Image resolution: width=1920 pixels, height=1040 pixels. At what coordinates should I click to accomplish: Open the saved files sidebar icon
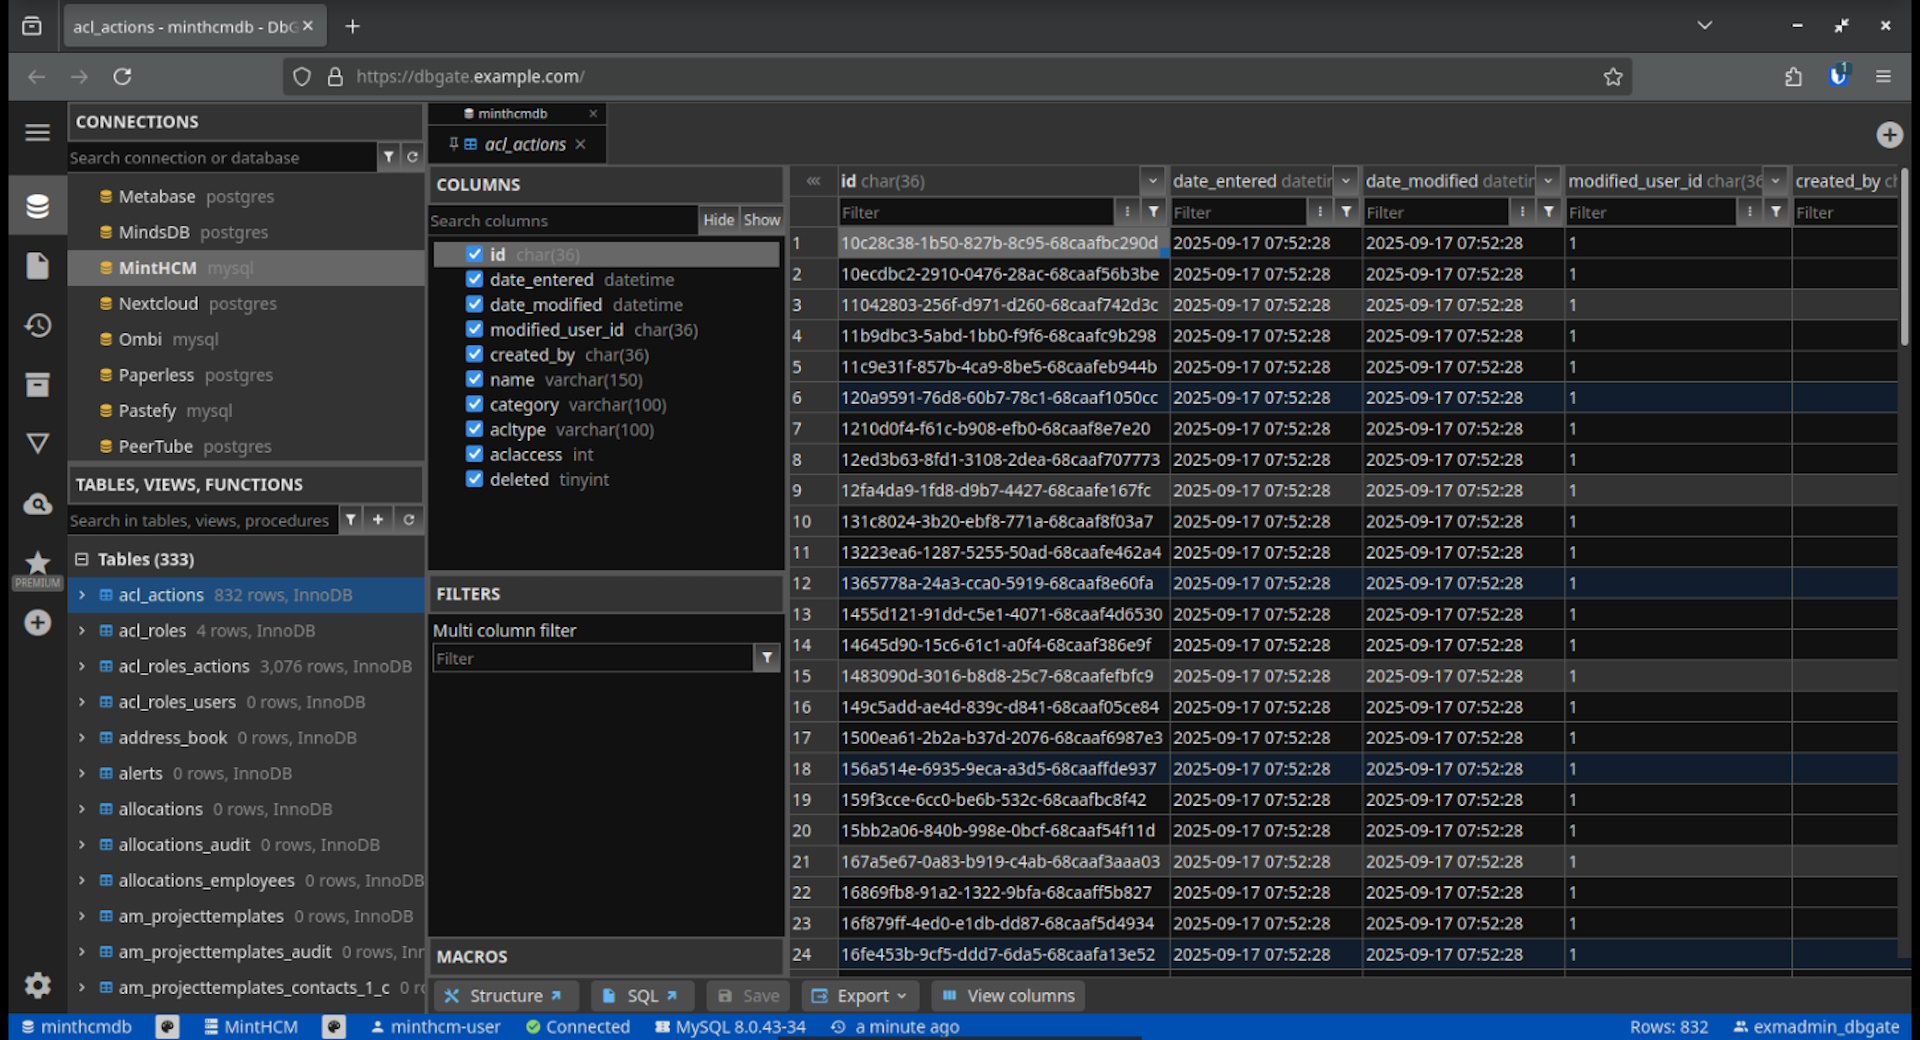click(38, 266)
